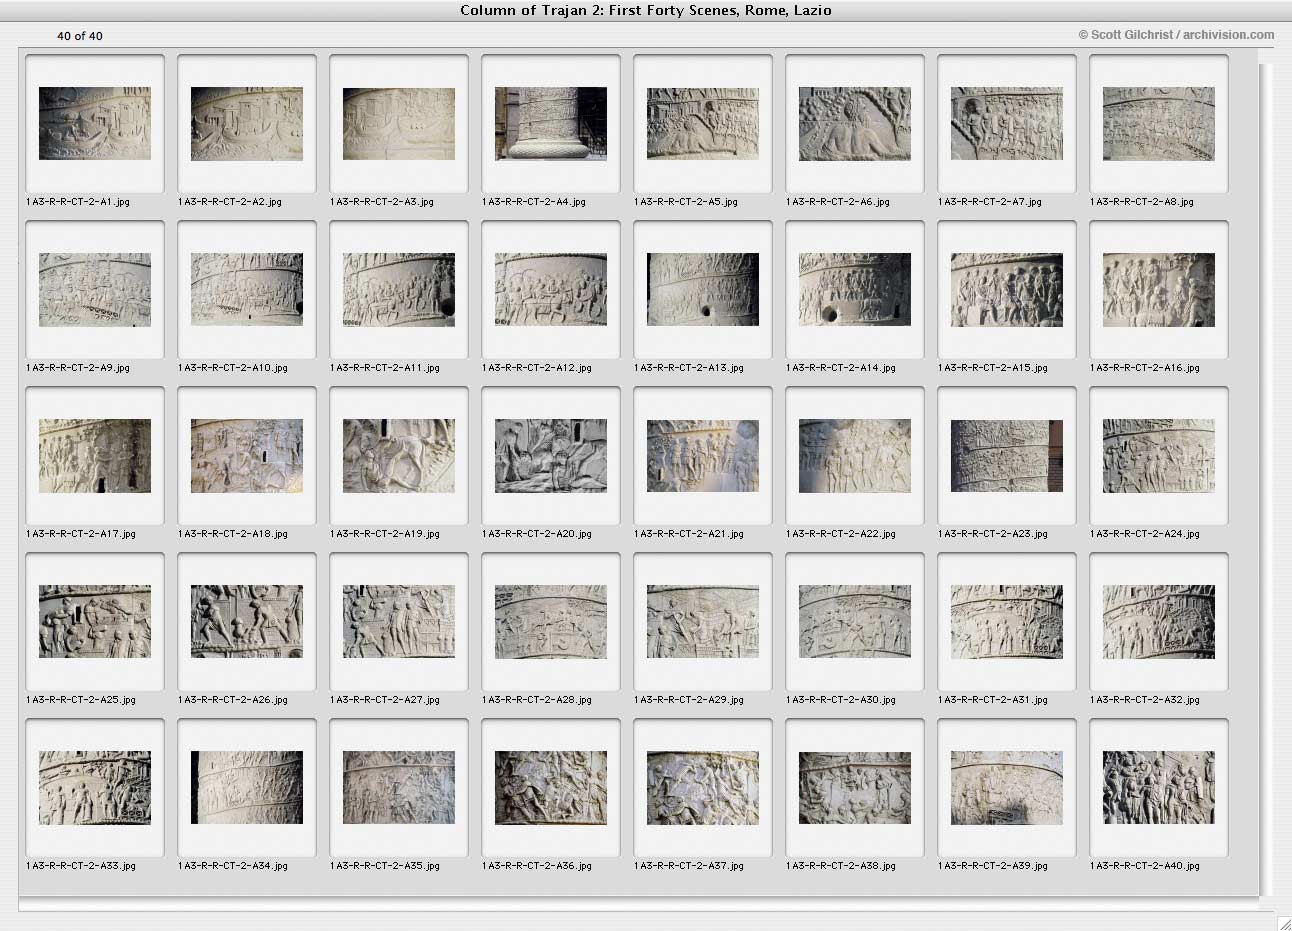1292x931 pixels.
Task: Click thumbnail 1A3-R-R-CT-2-A26.jpg
Action: 247,621
